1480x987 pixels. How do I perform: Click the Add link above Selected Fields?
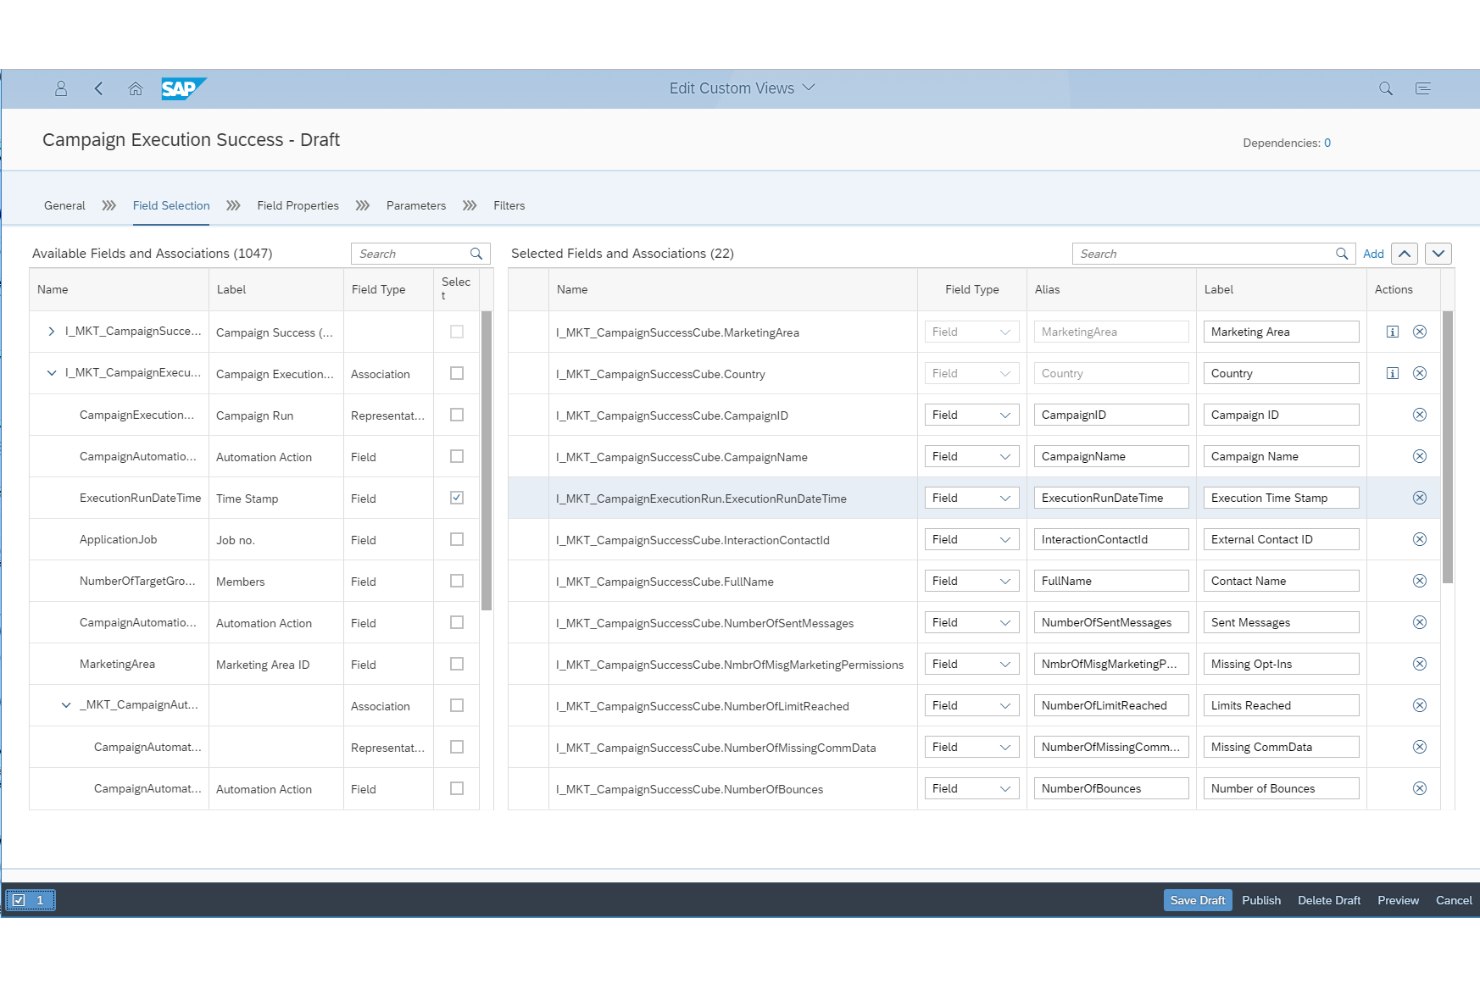pyautogui.click(x=1373, y=253)
